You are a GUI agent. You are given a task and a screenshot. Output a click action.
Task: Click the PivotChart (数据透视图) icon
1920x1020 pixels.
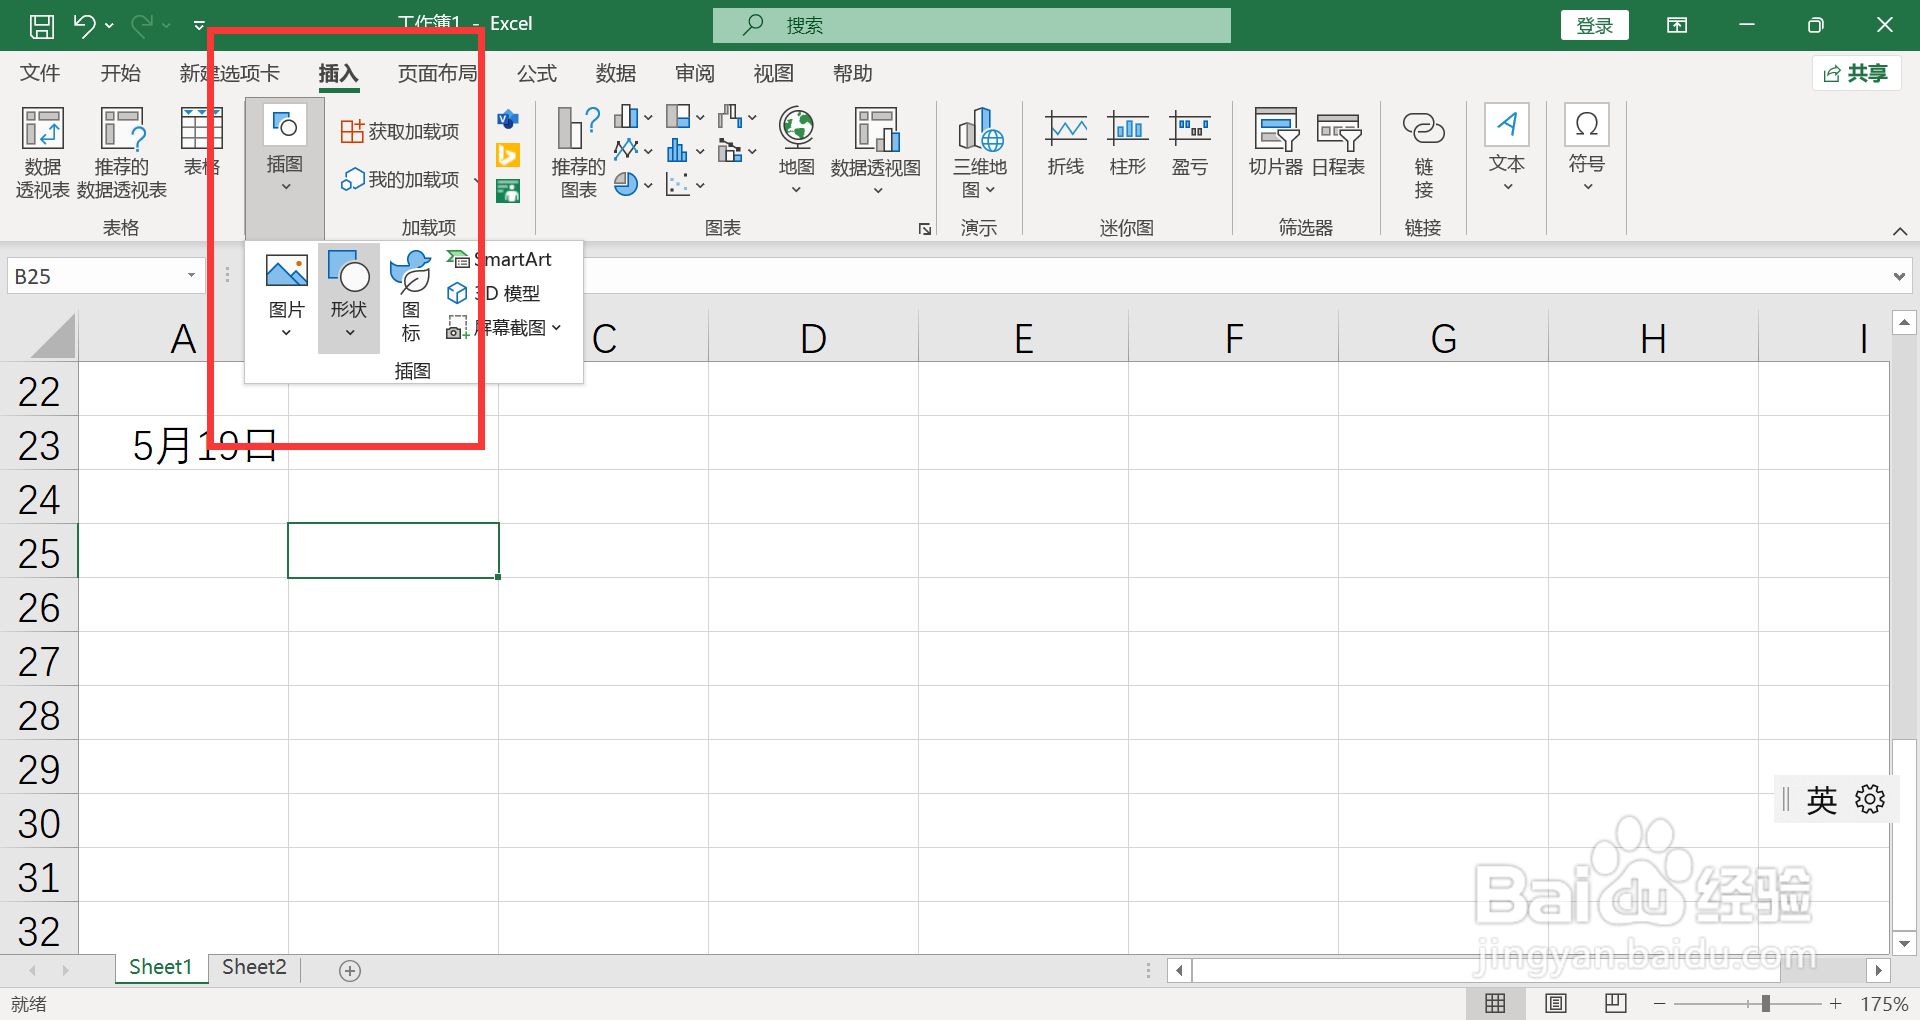tap(876, 130)
